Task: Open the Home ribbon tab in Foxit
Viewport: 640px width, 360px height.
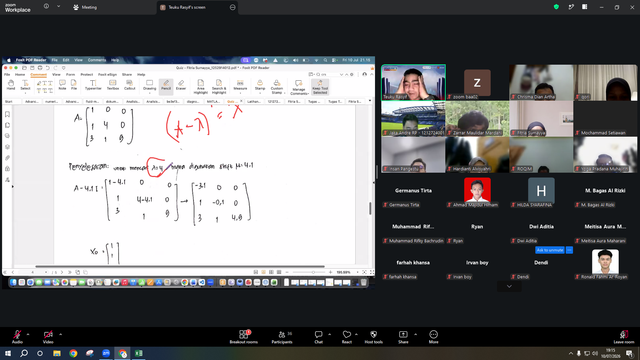Action: pos(20,75)
